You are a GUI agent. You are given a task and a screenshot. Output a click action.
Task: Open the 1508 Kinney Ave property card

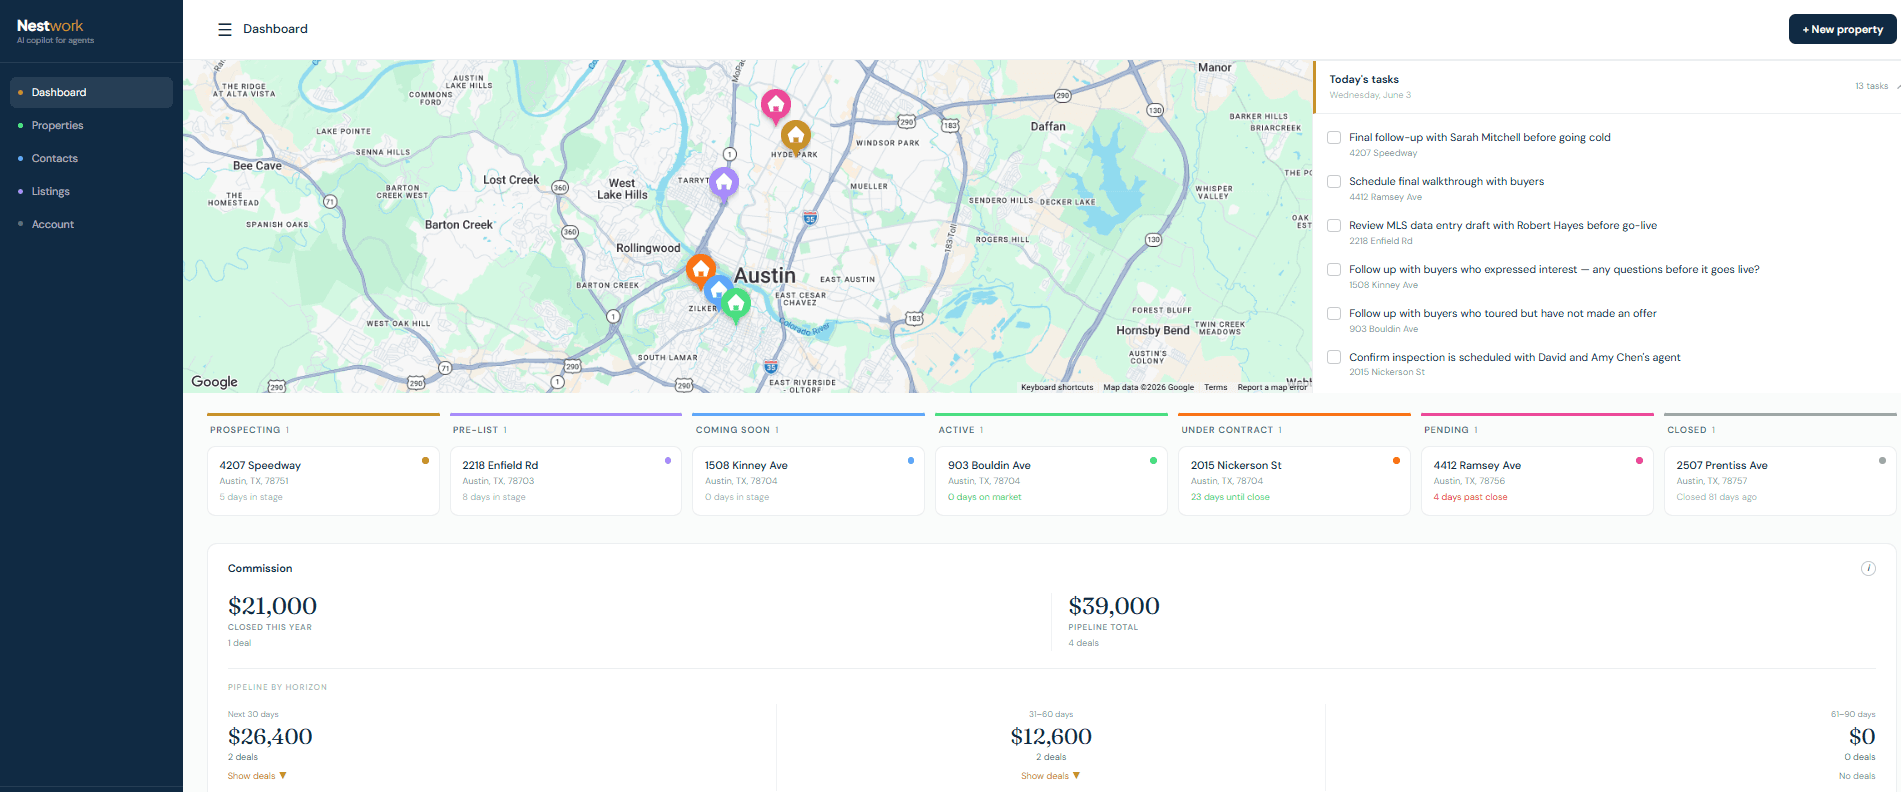click(808, 481)
